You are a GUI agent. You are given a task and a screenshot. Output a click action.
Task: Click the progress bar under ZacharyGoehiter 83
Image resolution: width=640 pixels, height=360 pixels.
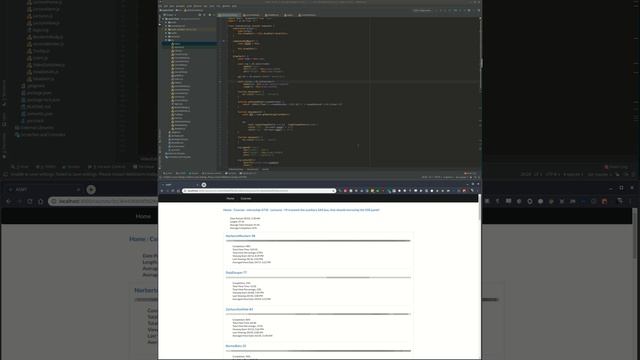click(318, 314)
